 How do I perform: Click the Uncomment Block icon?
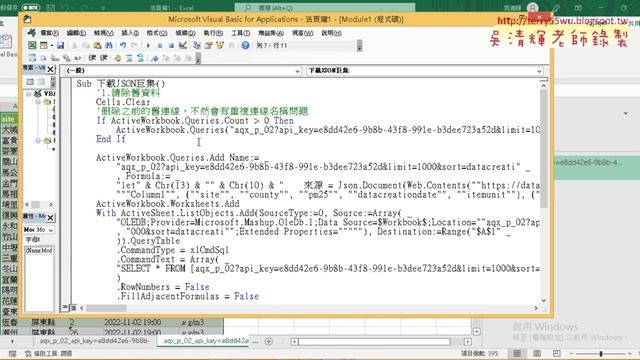point(140,58)
